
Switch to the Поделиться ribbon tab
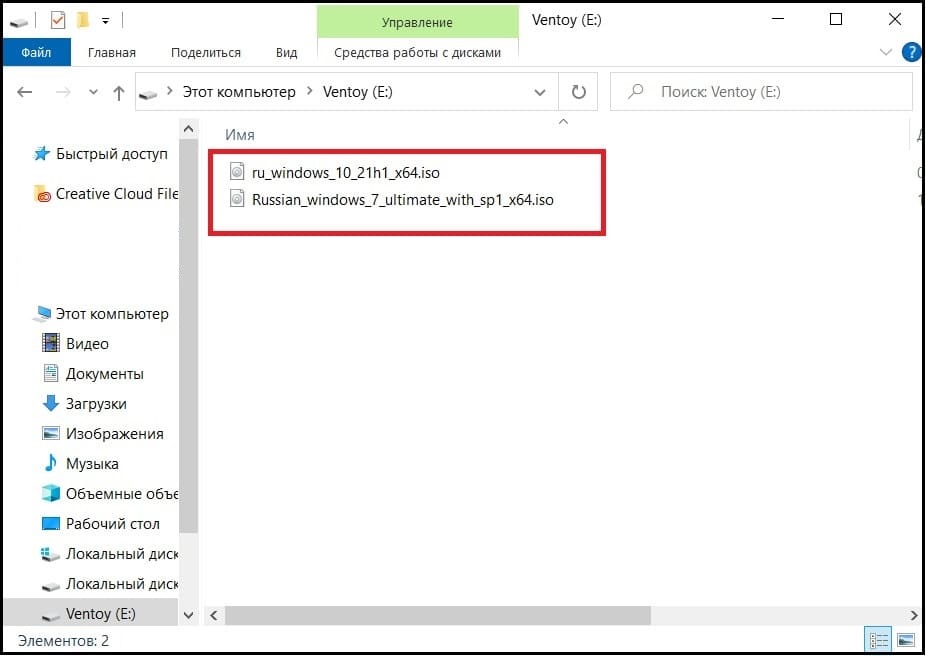click(x=206, y=53)
